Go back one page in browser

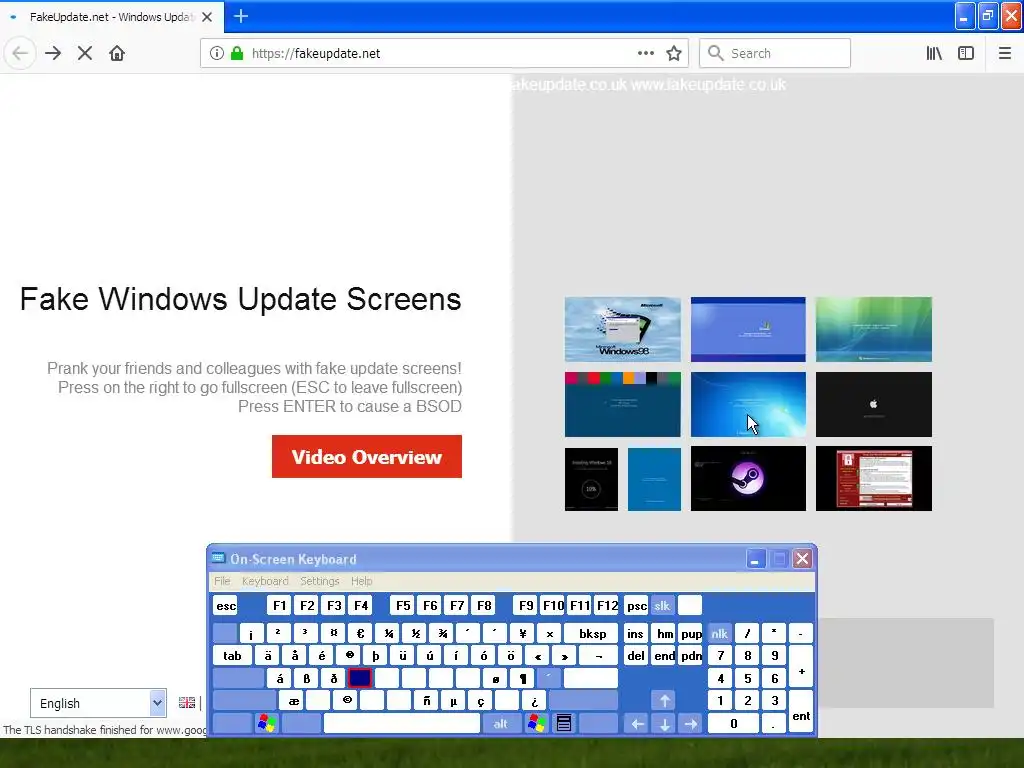click(20, 54)
